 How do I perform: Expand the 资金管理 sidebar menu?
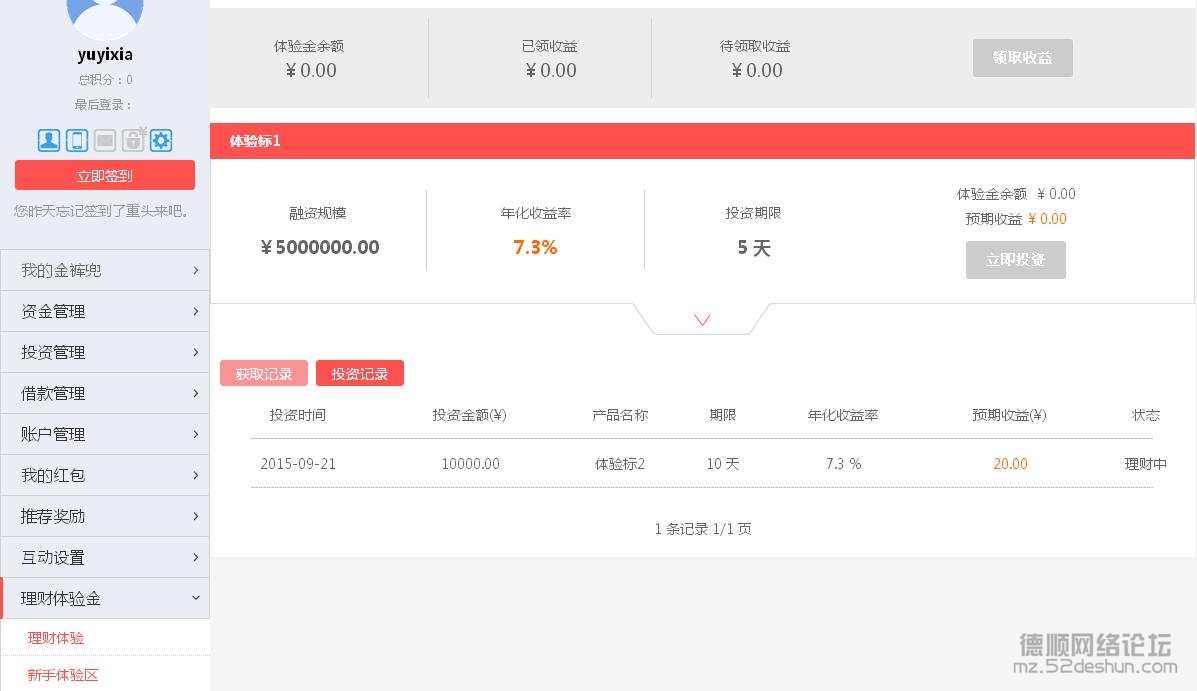(x=105, y=311)
